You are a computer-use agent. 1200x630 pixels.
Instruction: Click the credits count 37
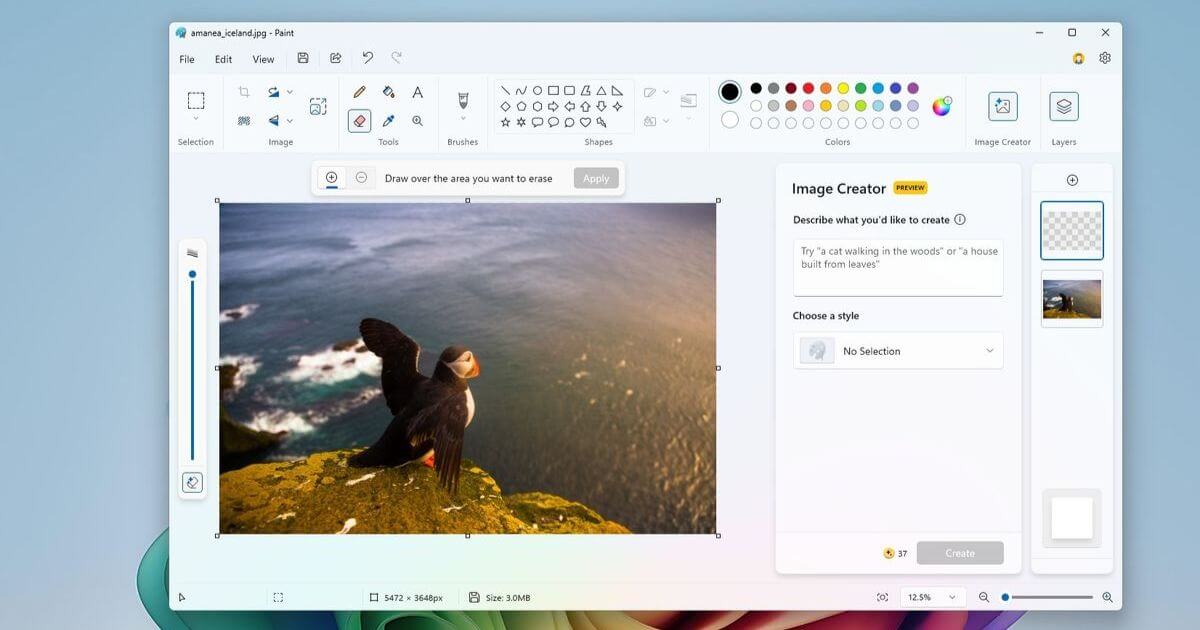896,553
